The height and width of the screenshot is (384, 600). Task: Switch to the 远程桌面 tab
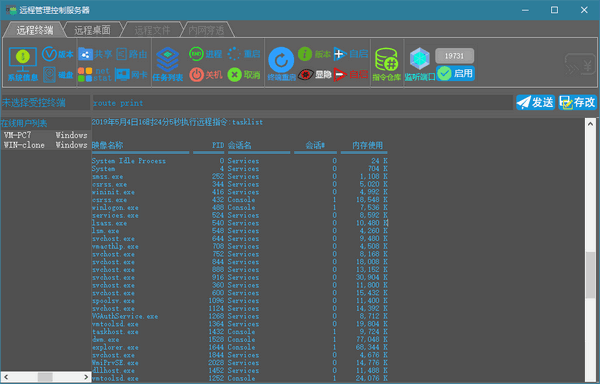(x=92, y=30)
